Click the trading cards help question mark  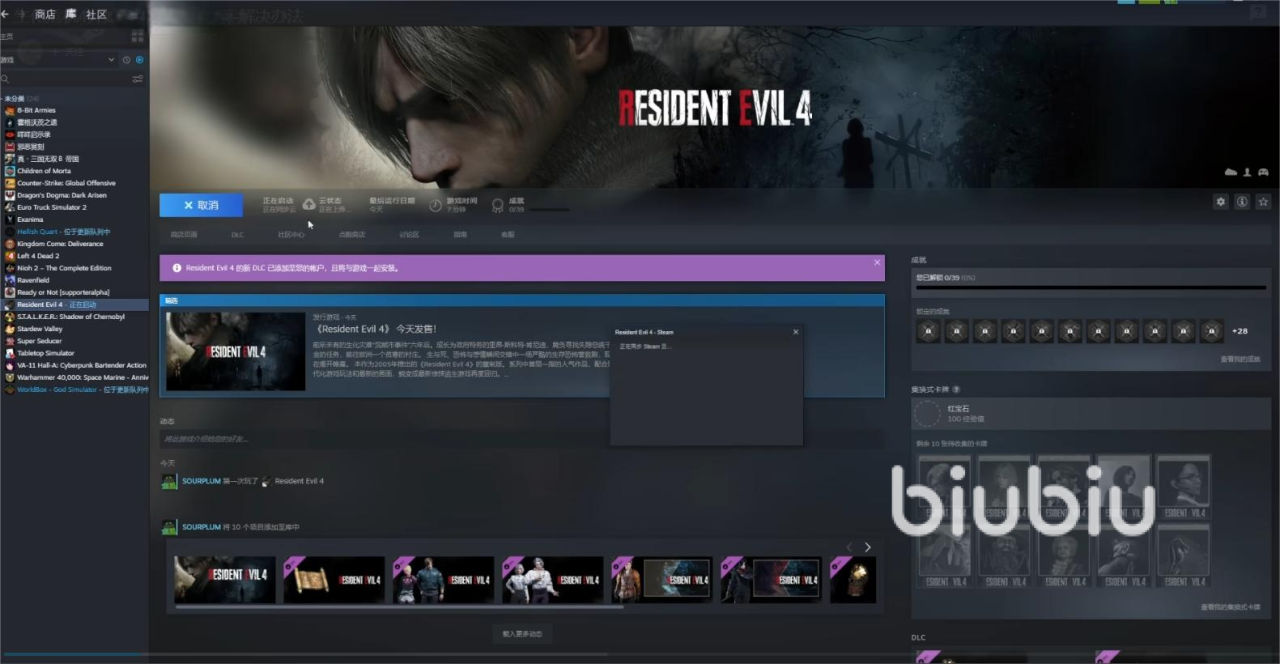click(x=956, y=389)
